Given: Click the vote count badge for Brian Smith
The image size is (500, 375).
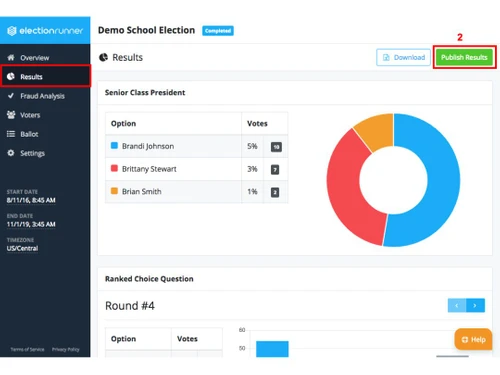Looking at the screenshot, I should tap(275, 192).
